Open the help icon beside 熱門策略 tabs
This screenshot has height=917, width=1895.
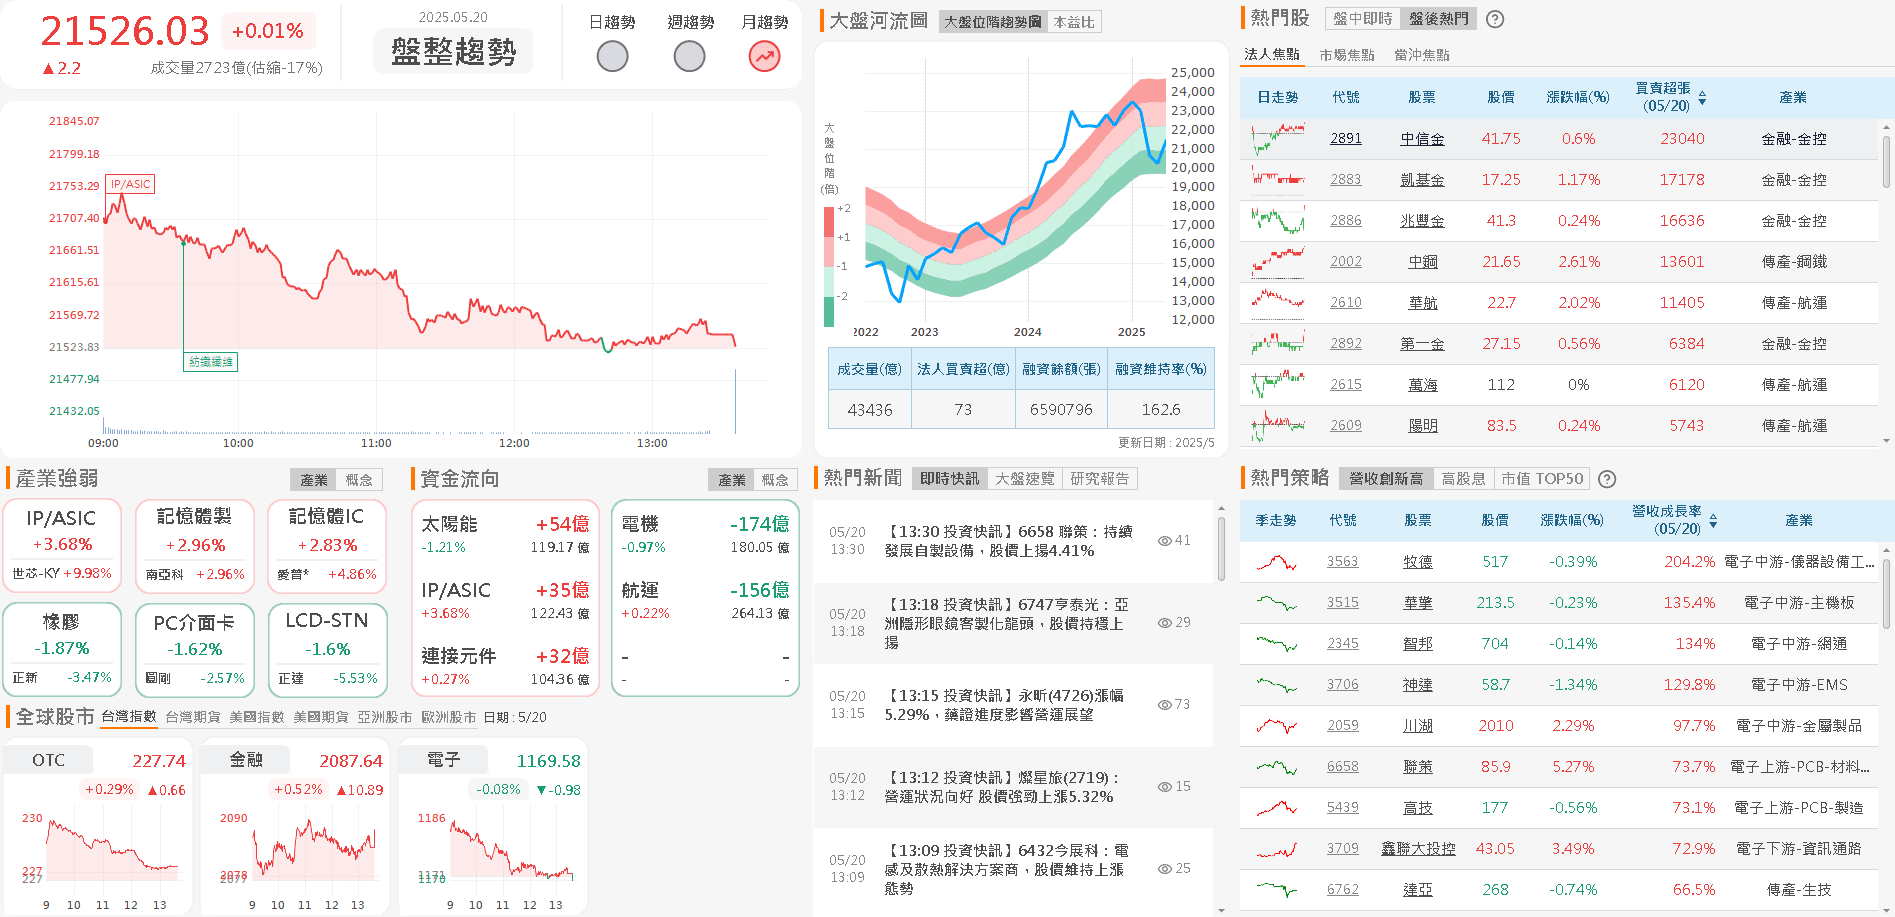click(x=1607, y=479)
